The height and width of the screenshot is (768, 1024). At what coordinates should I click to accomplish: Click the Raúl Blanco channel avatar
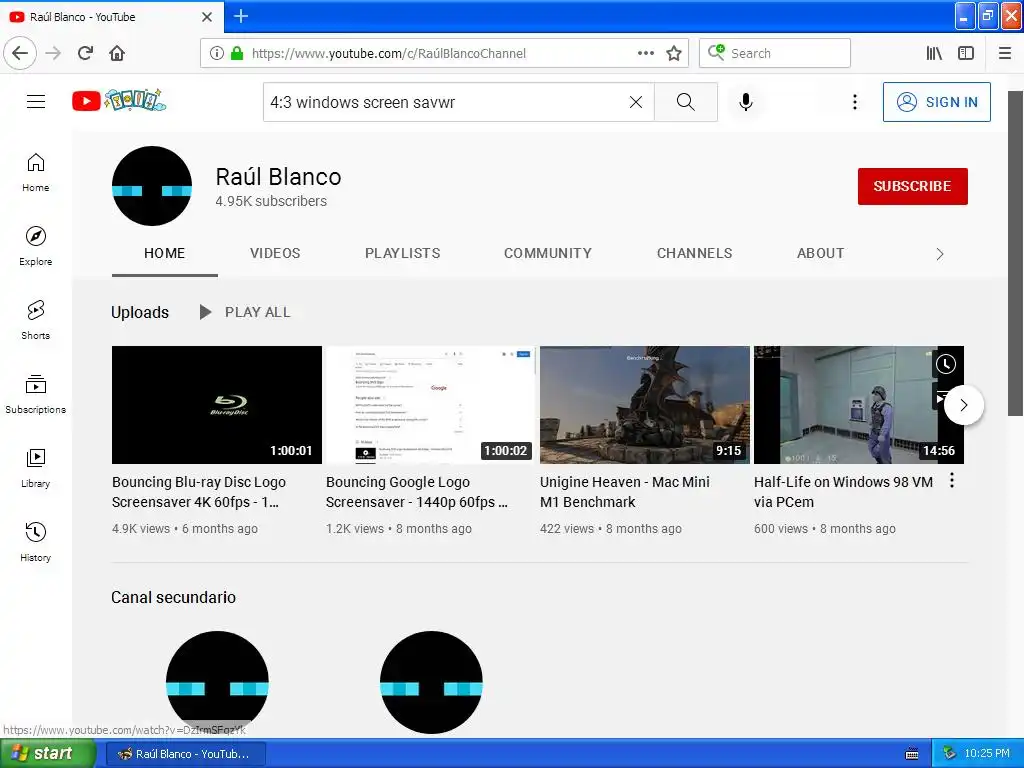152,186
